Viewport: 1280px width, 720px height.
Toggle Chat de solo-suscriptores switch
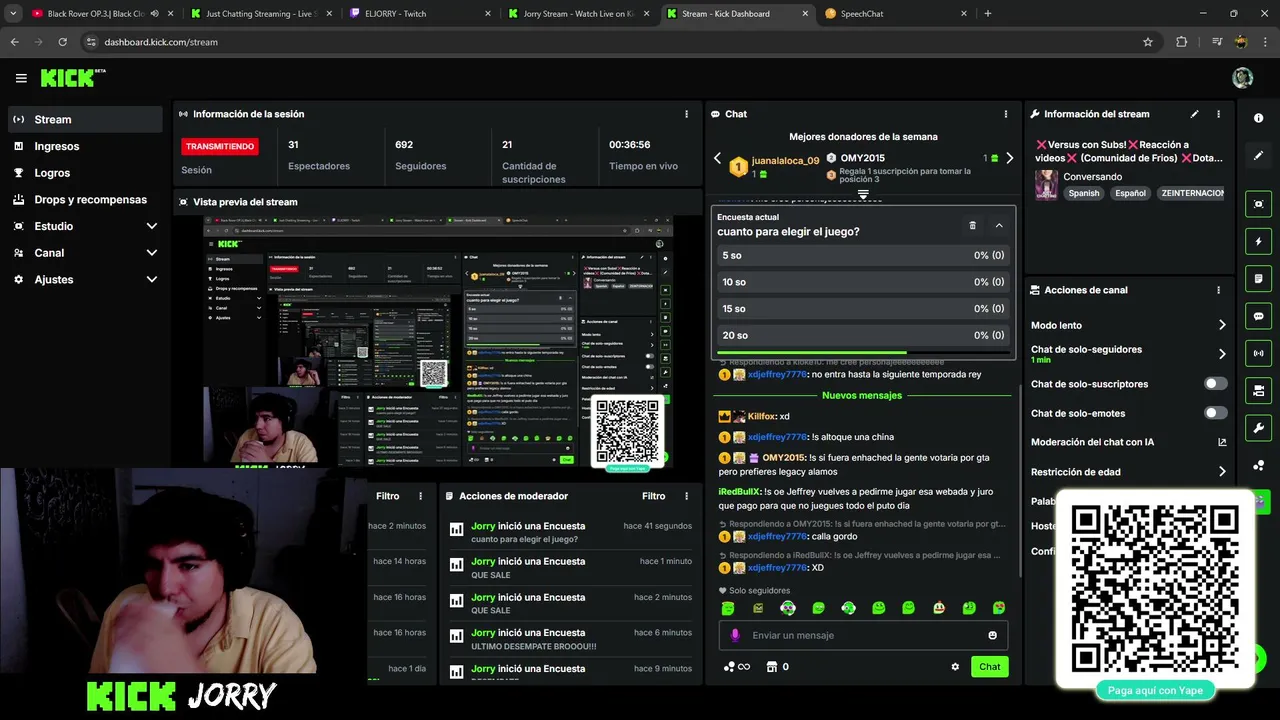click(1216, 384)
